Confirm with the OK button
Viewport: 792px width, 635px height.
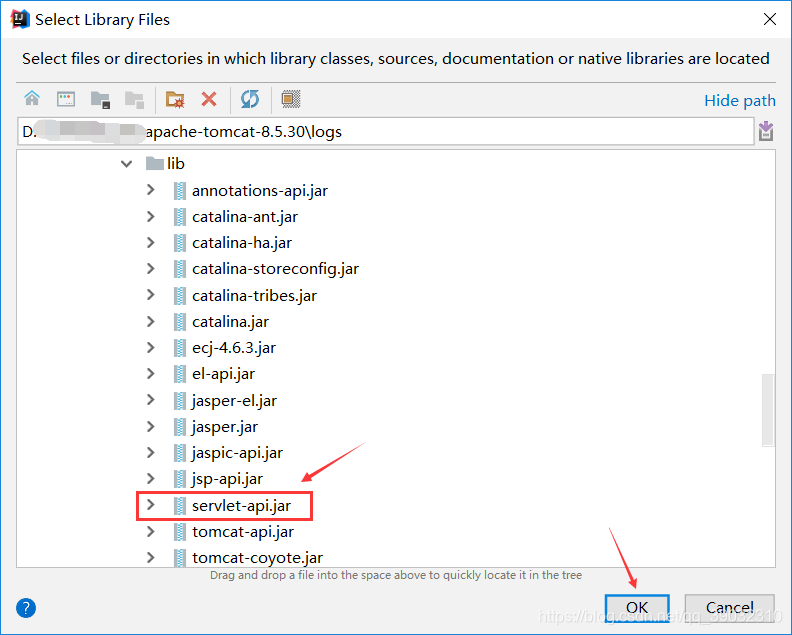[637, 607]
